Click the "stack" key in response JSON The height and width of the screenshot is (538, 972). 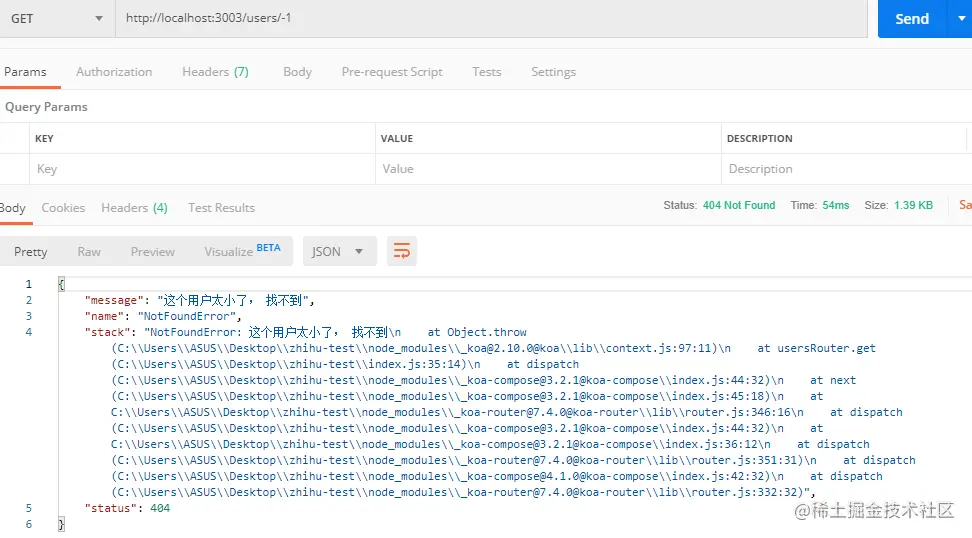click(x=107, y=332)
